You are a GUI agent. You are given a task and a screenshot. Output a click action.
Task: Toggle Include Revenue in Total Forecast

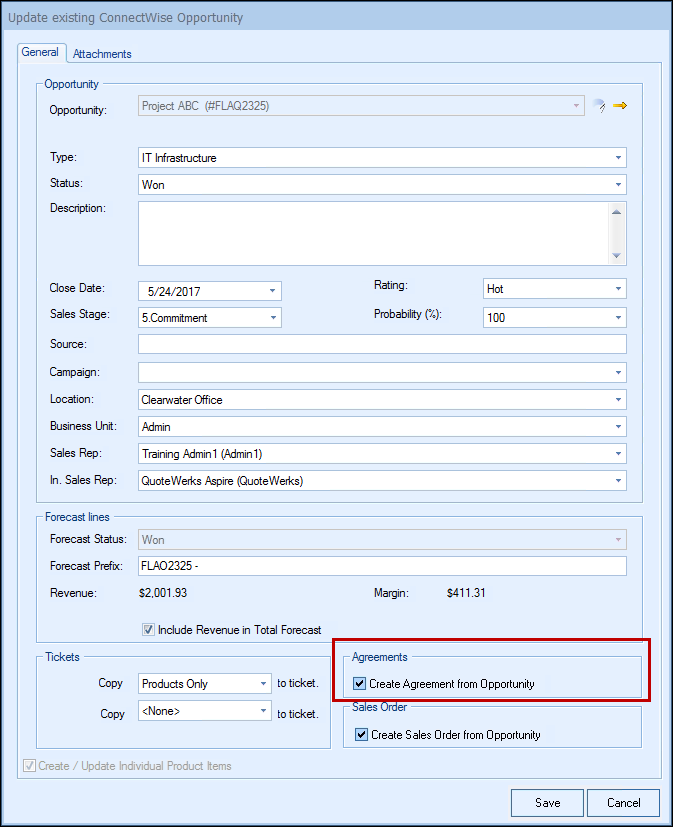(x=149, y=630)
